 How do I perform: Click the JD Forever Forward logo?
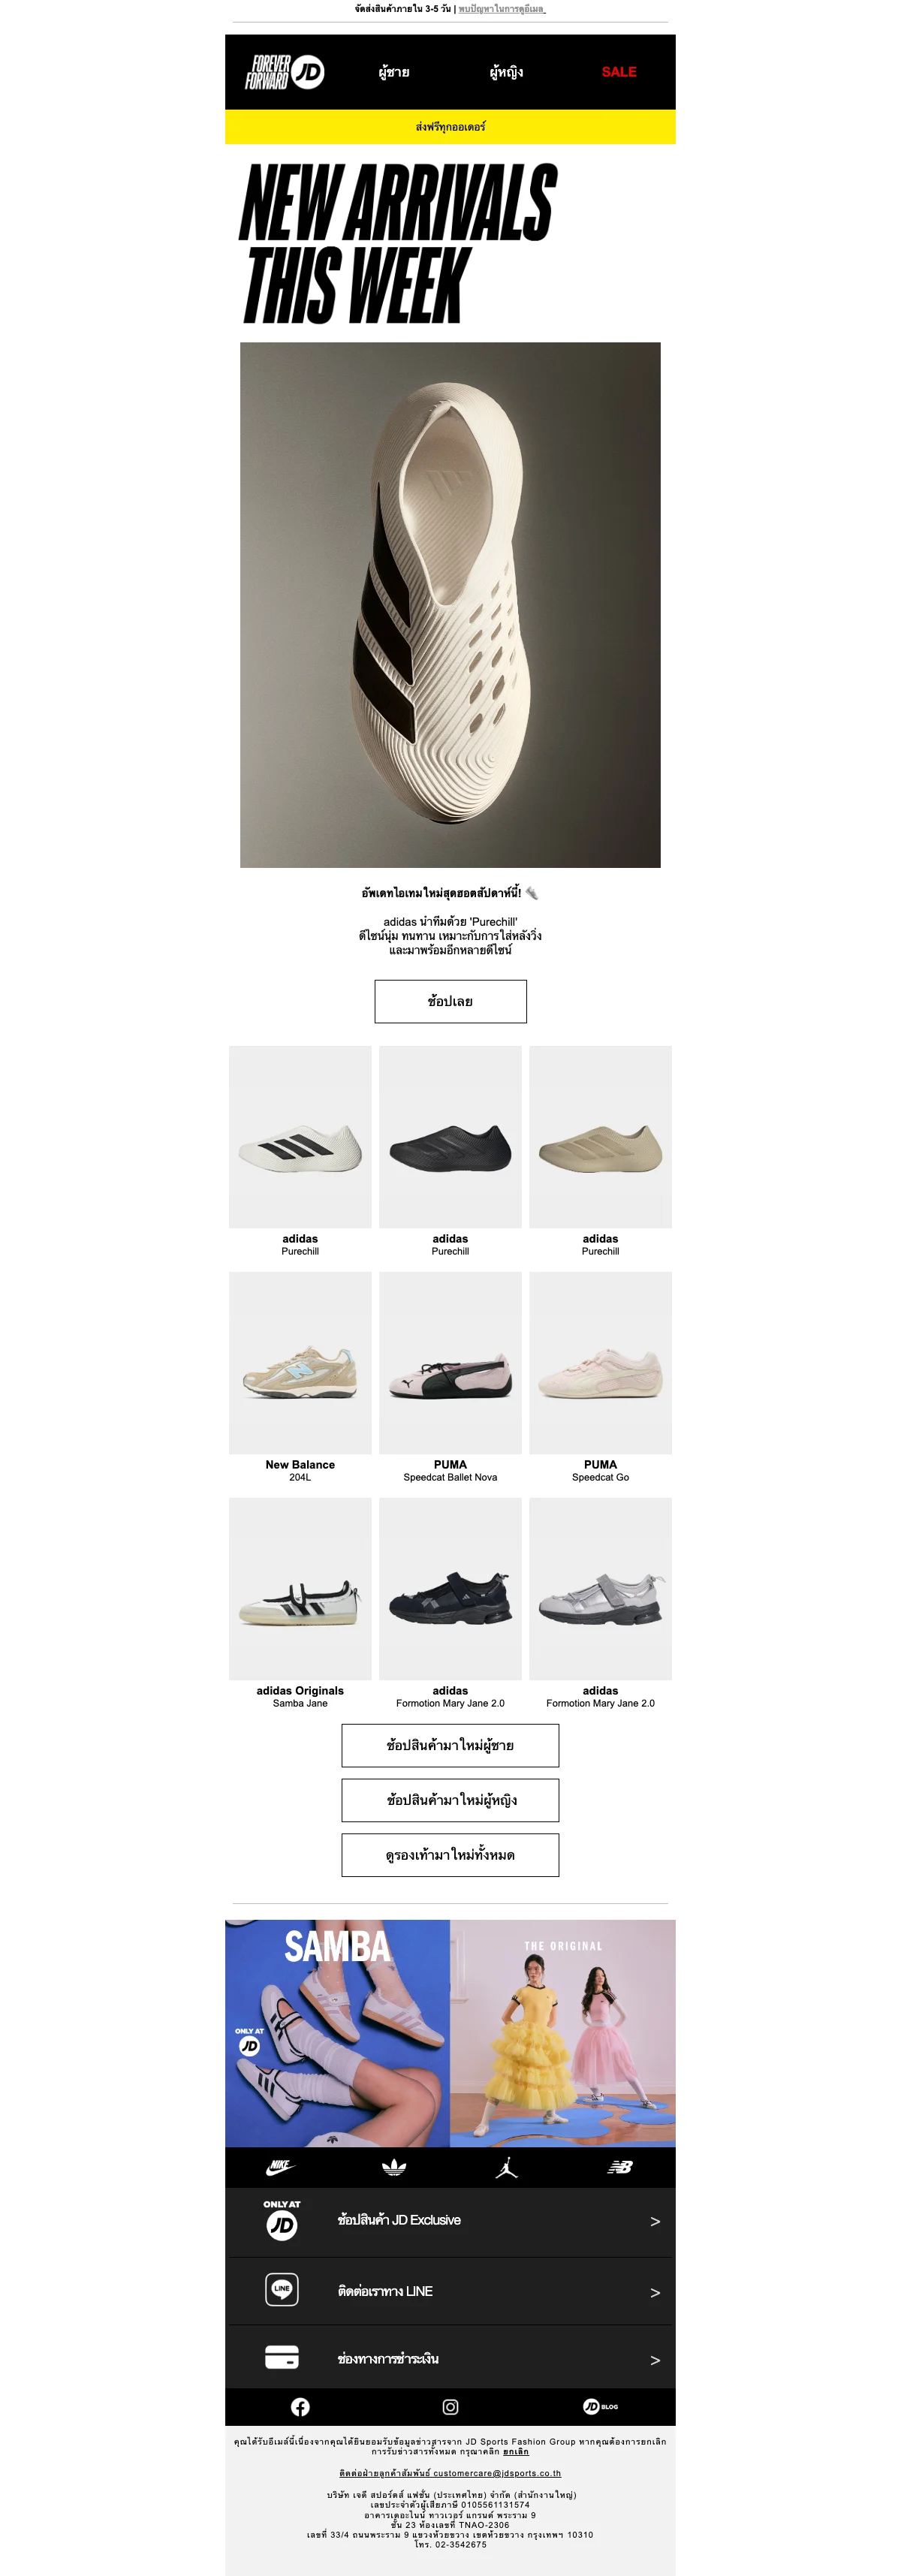coord(284,72)
